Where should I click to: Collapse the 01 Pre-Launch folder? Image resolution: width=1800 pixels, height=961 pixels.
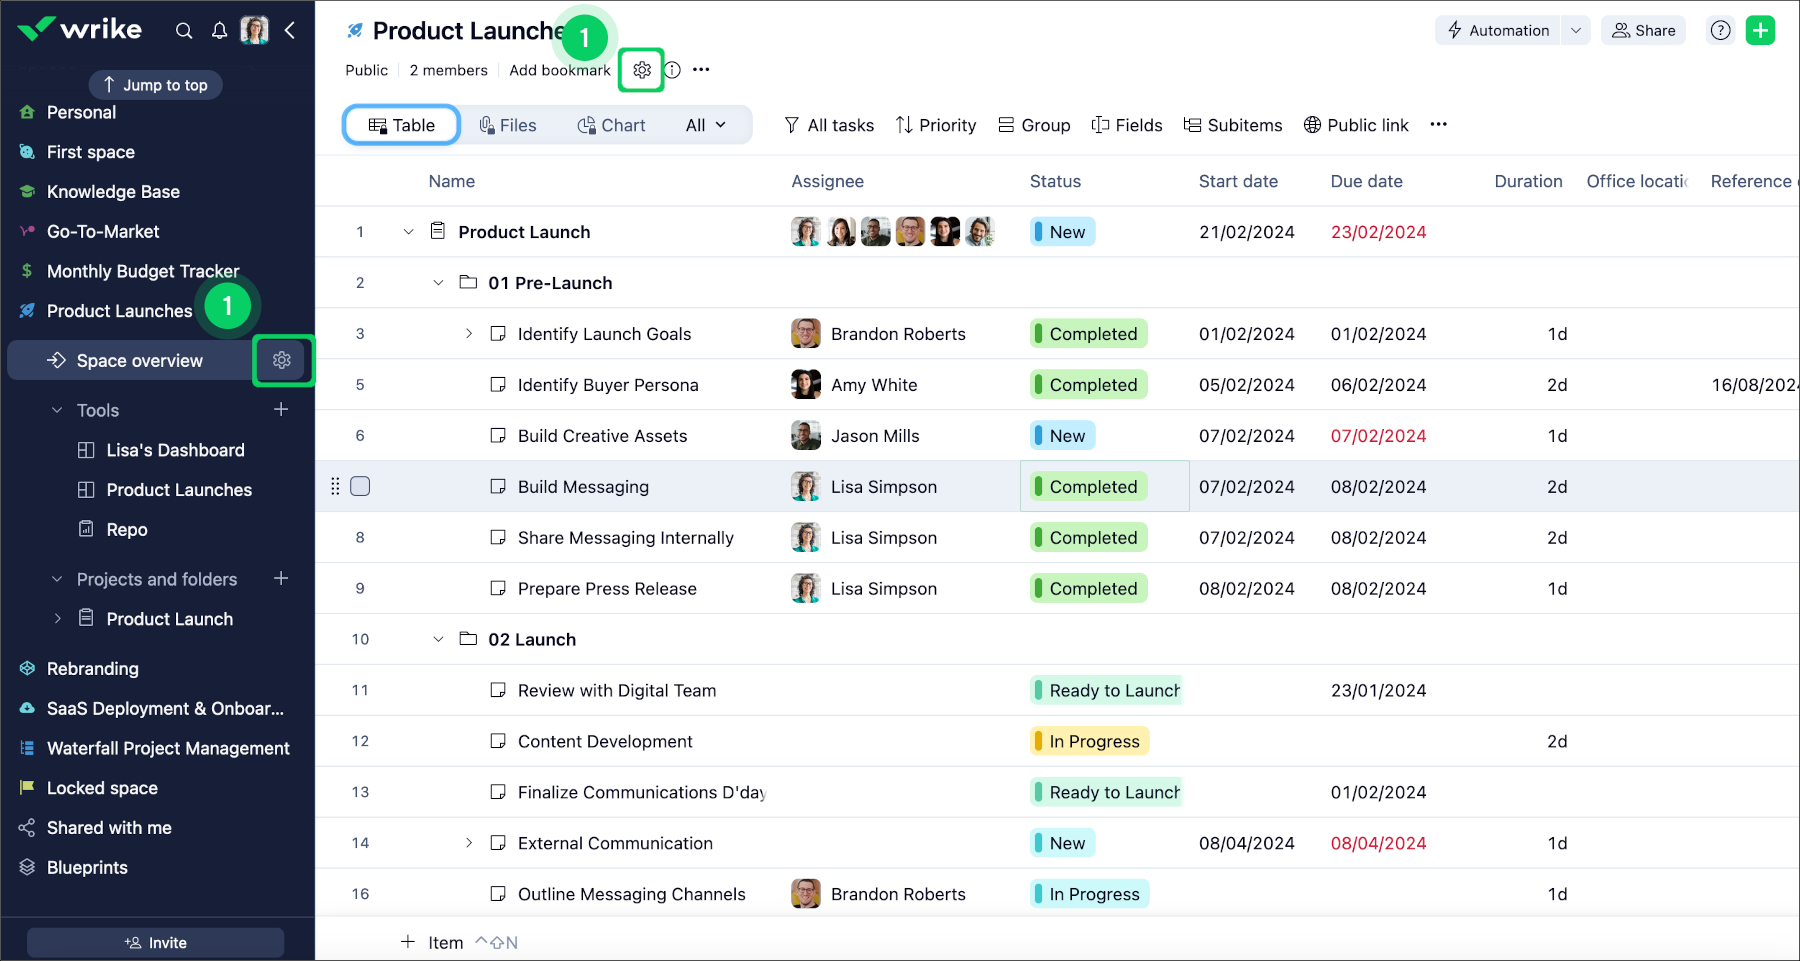(438, 283)
